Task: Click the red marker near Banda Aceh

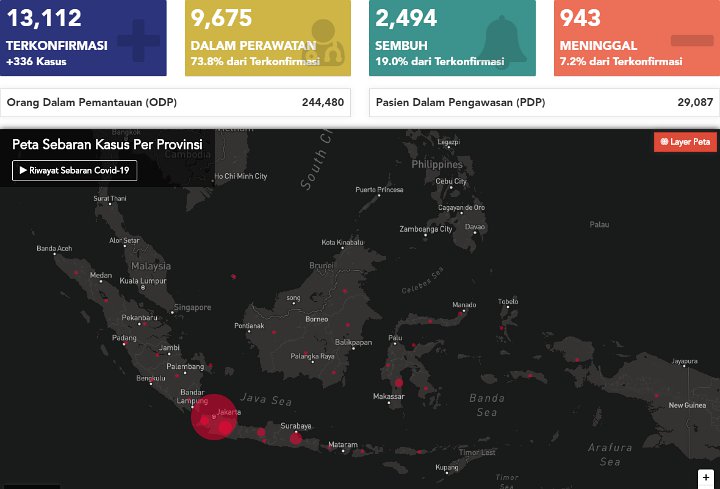Action: [x=76, y=273]
